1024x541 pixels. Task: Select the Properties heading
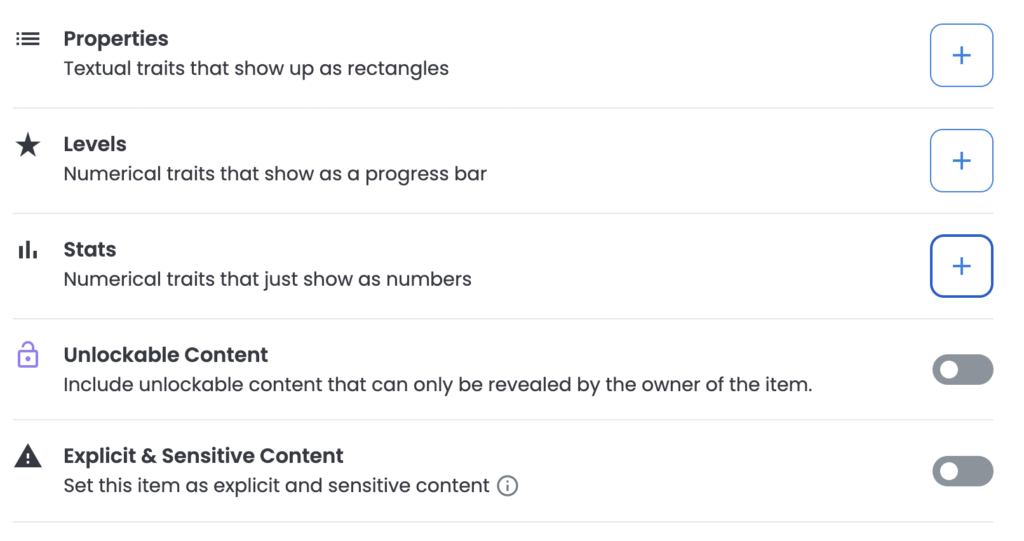116,39
